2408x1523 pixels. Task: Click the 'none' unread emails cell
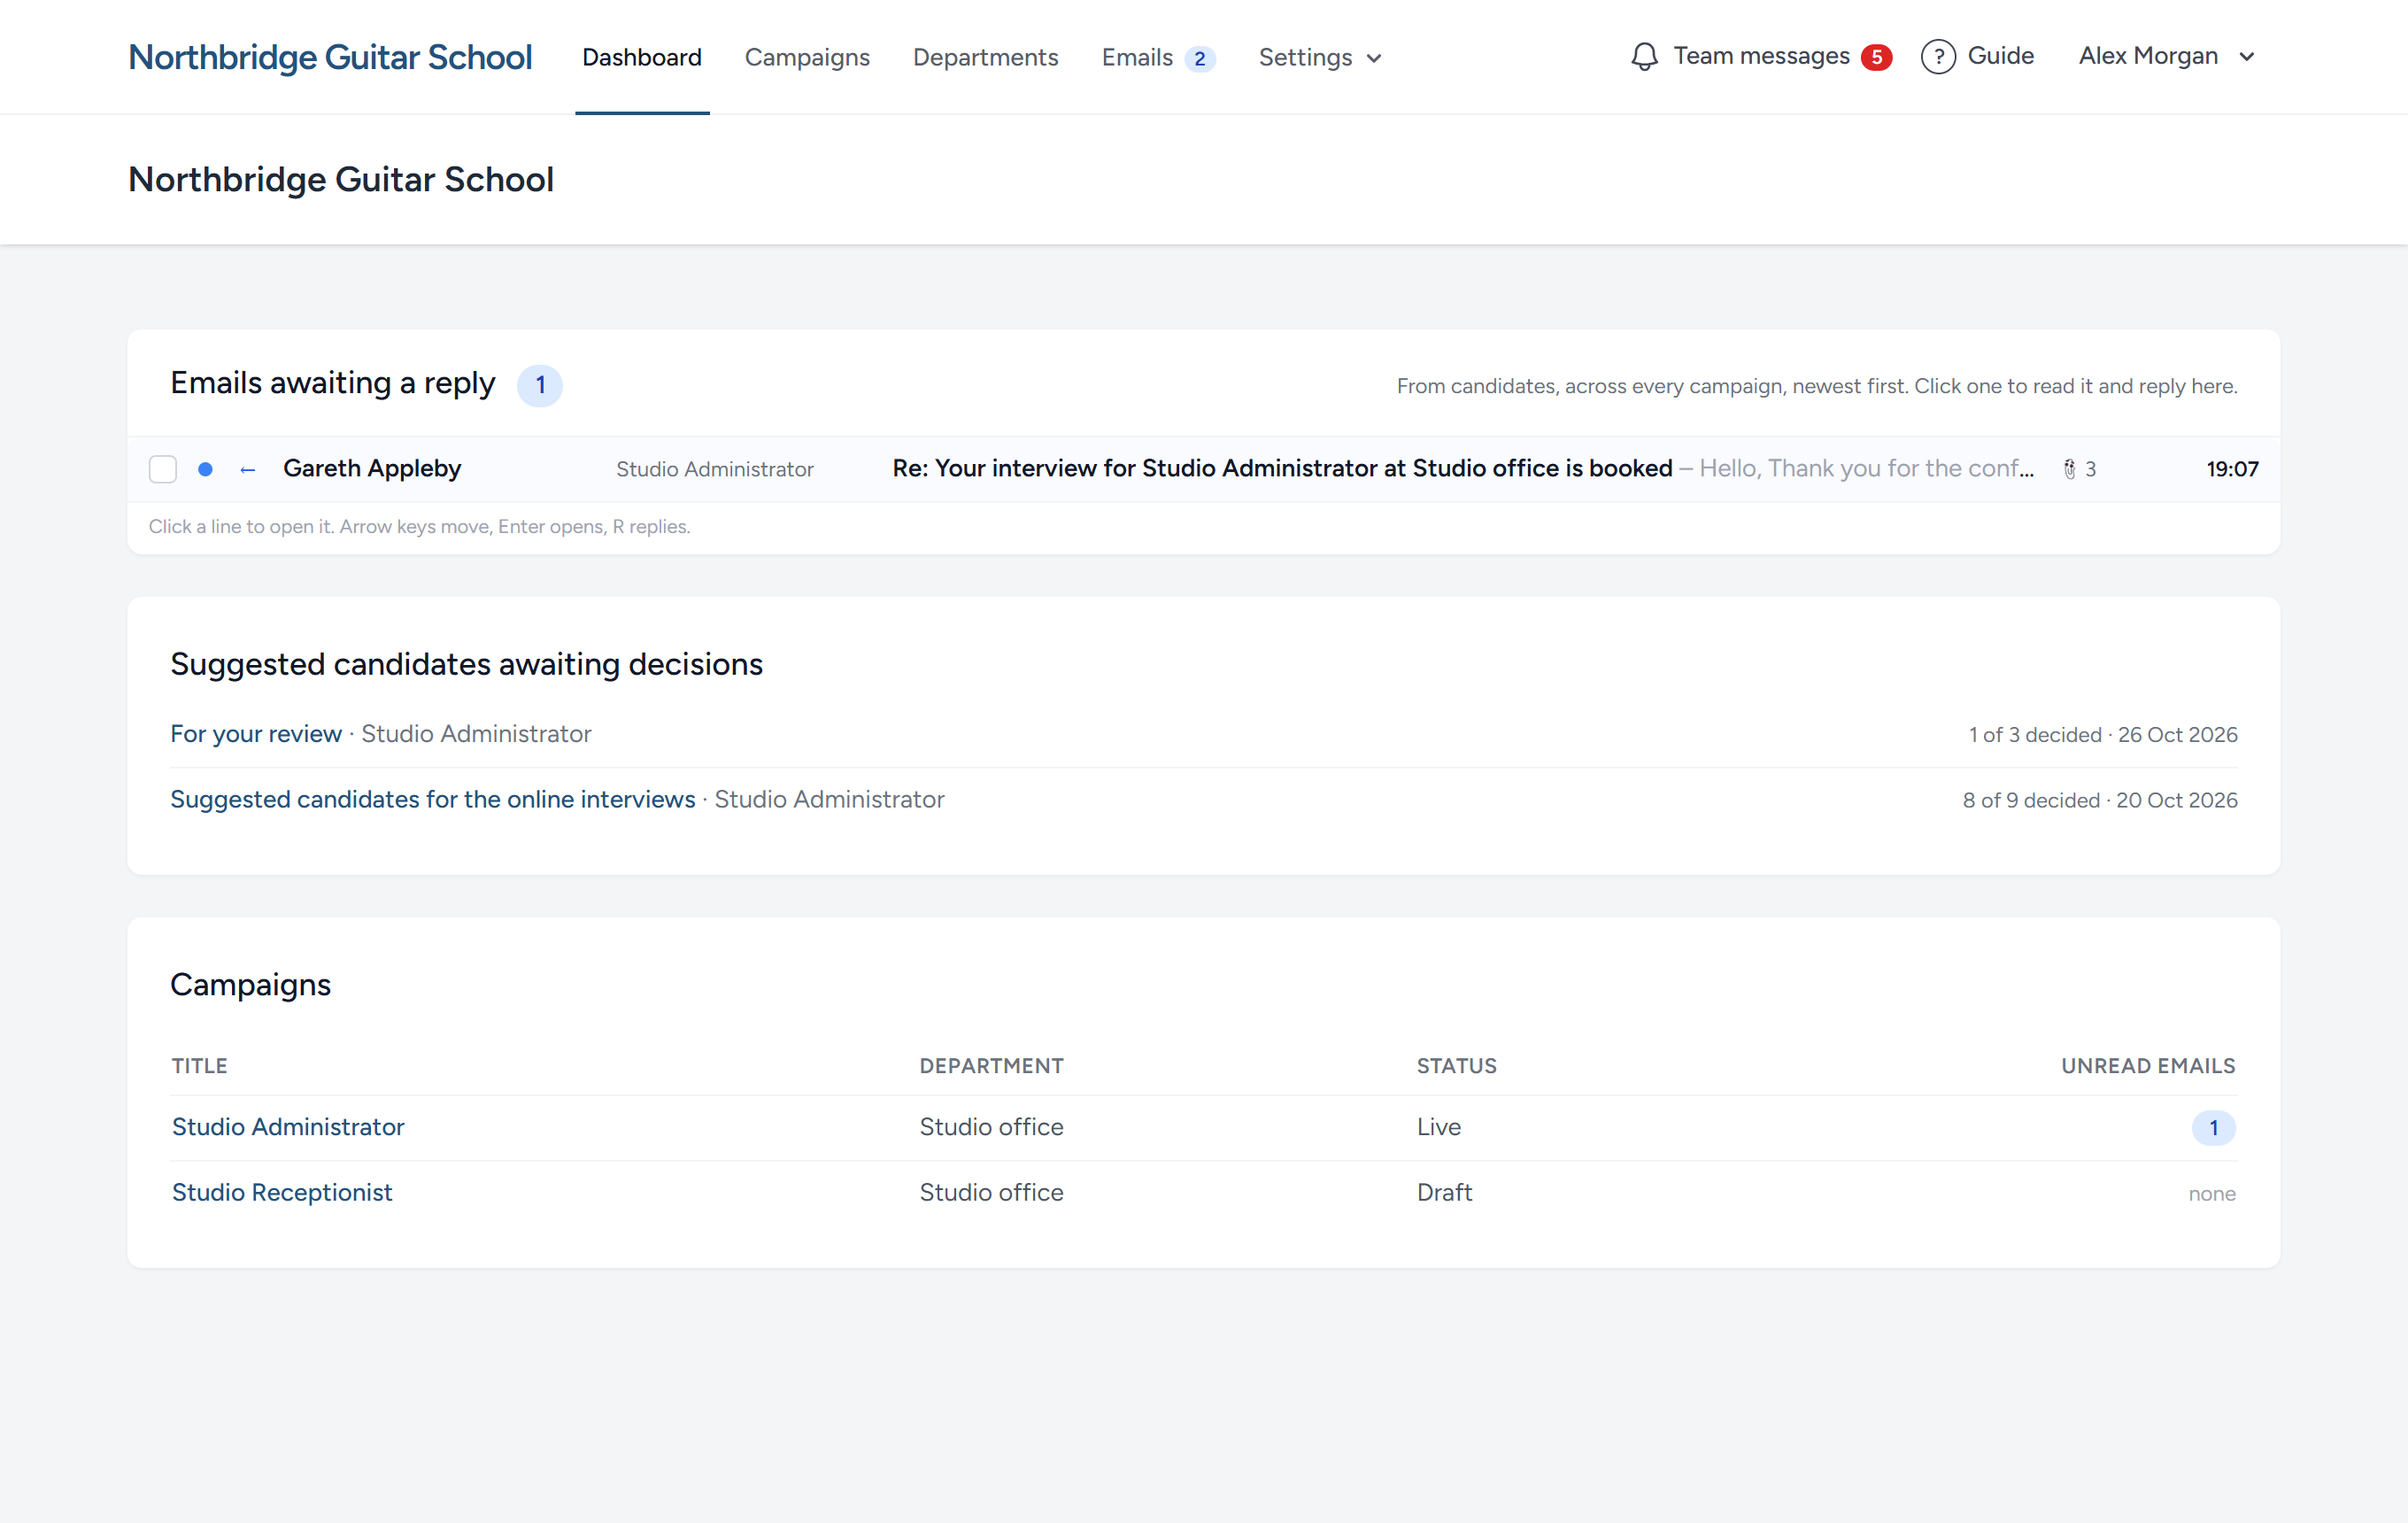click(x=2211, y=1193)
